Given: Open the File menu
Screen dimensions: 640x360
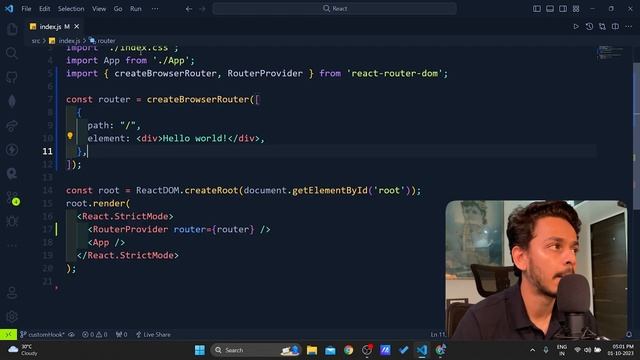Looking at the screenshot, I should point(26,9).
